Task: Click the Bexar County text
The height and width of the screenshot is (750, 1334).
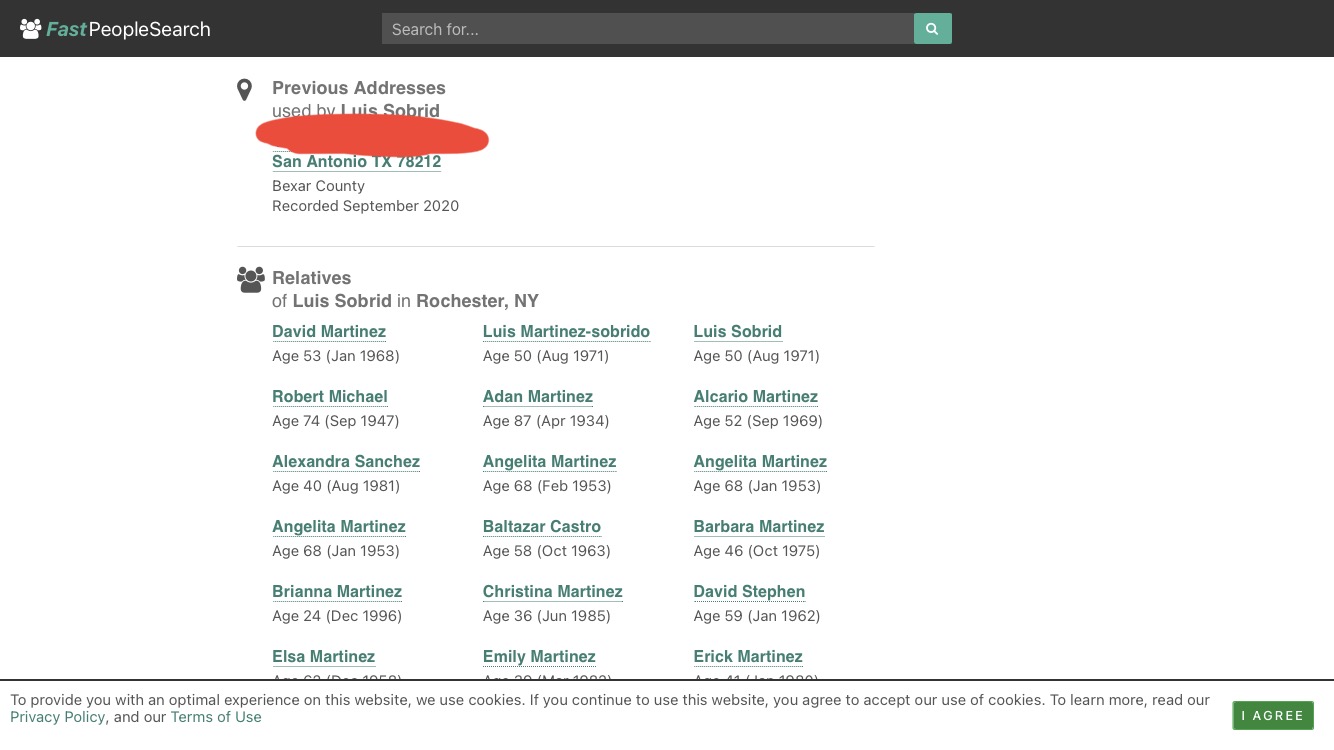Action: pos(318,186)
